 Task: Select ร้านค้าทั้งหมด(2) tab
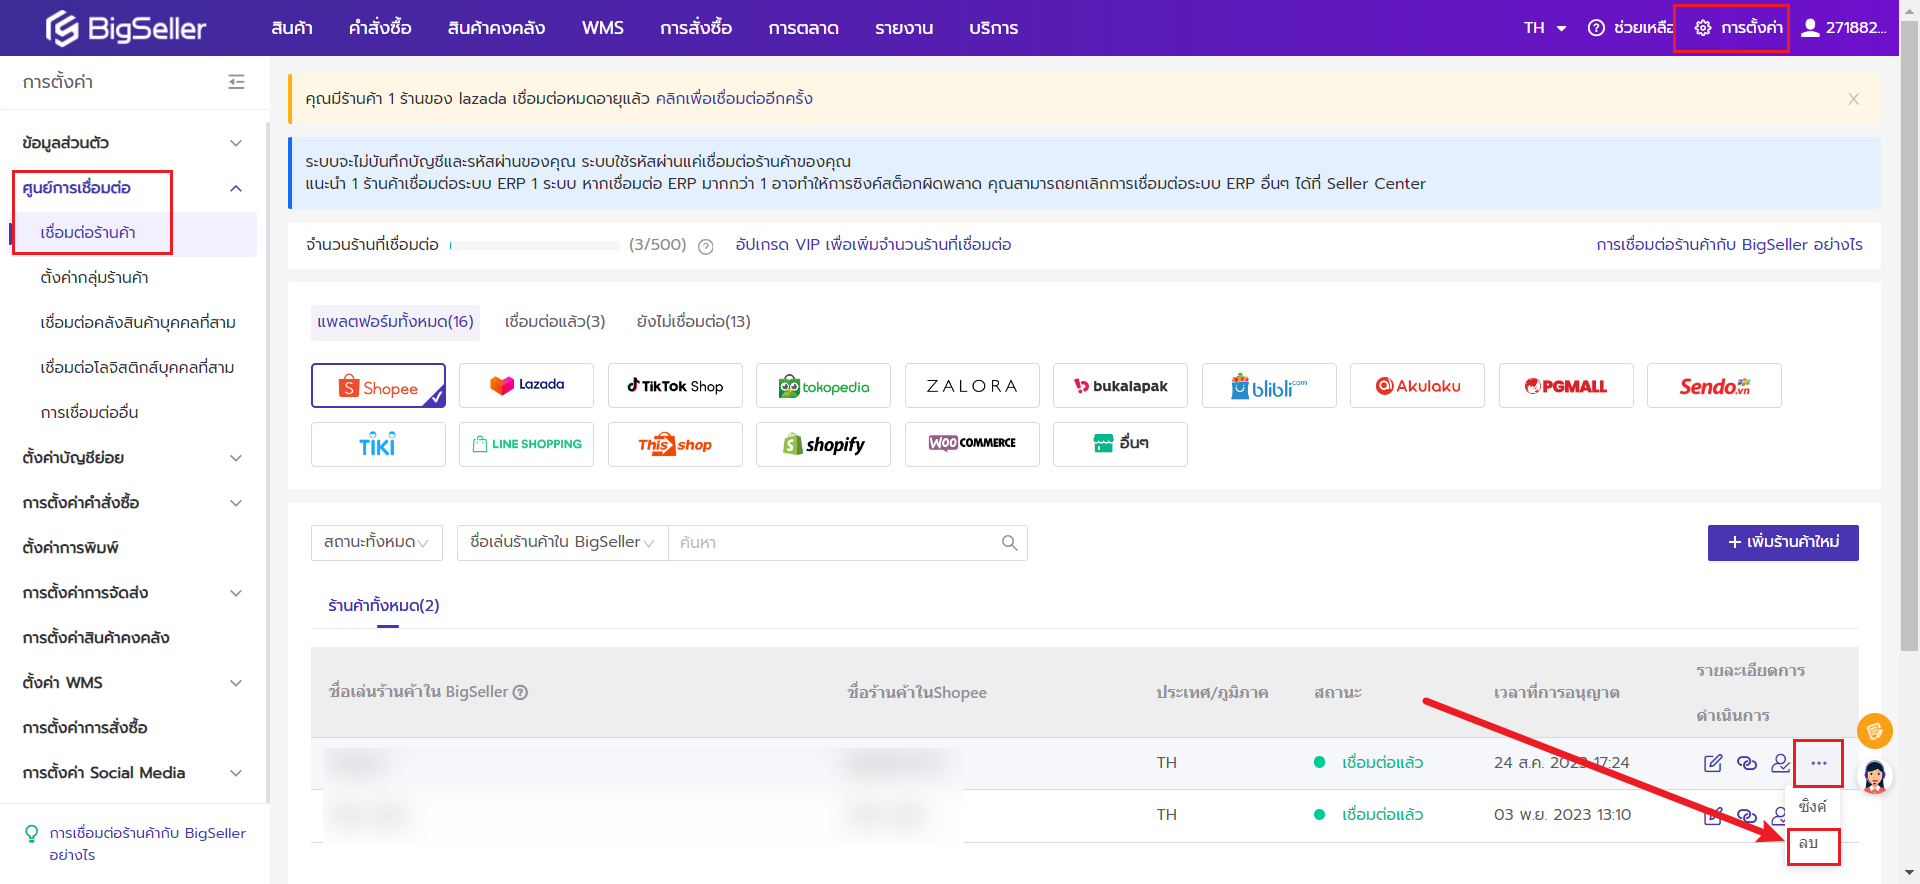[384, 606]
